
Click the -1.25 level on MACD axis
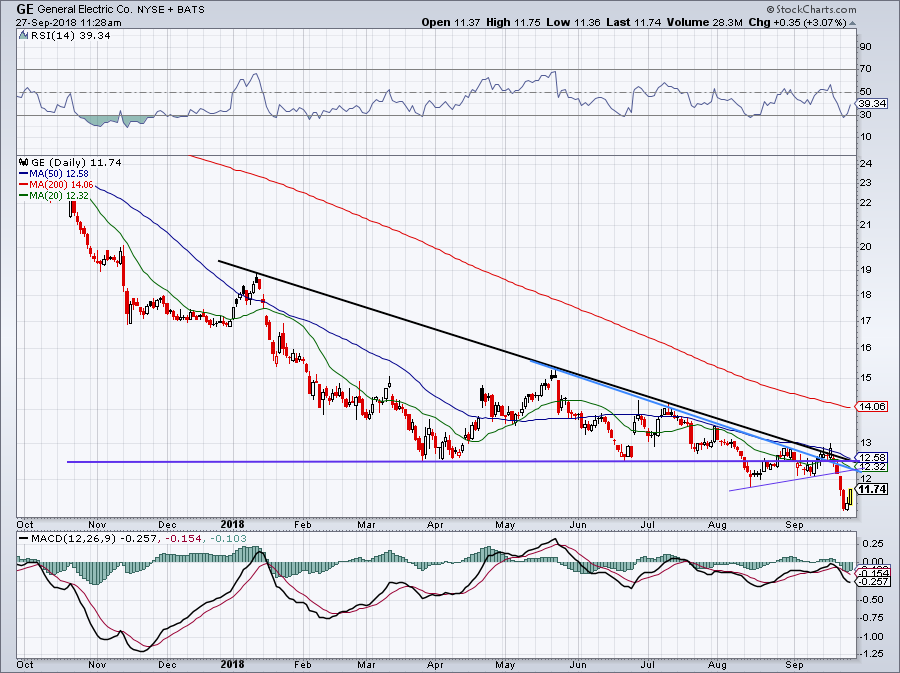click(872, 654)
